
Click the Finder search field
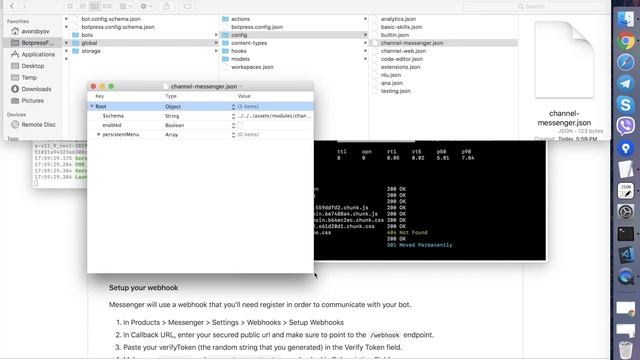click(x=535, y=6)
